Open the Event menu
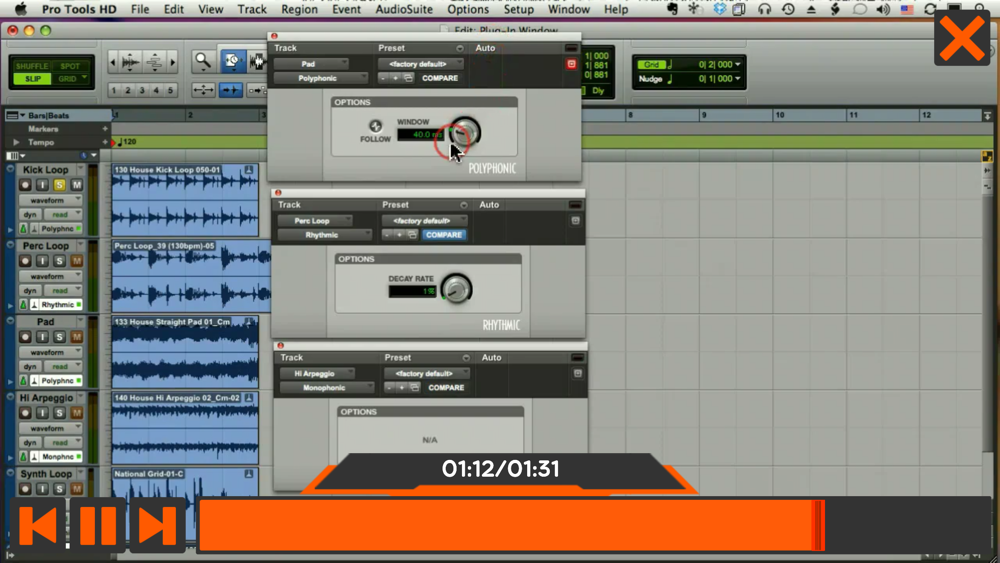Image resolution: width=1000 pixels, height=563 pixels. (x=346, y=10)
